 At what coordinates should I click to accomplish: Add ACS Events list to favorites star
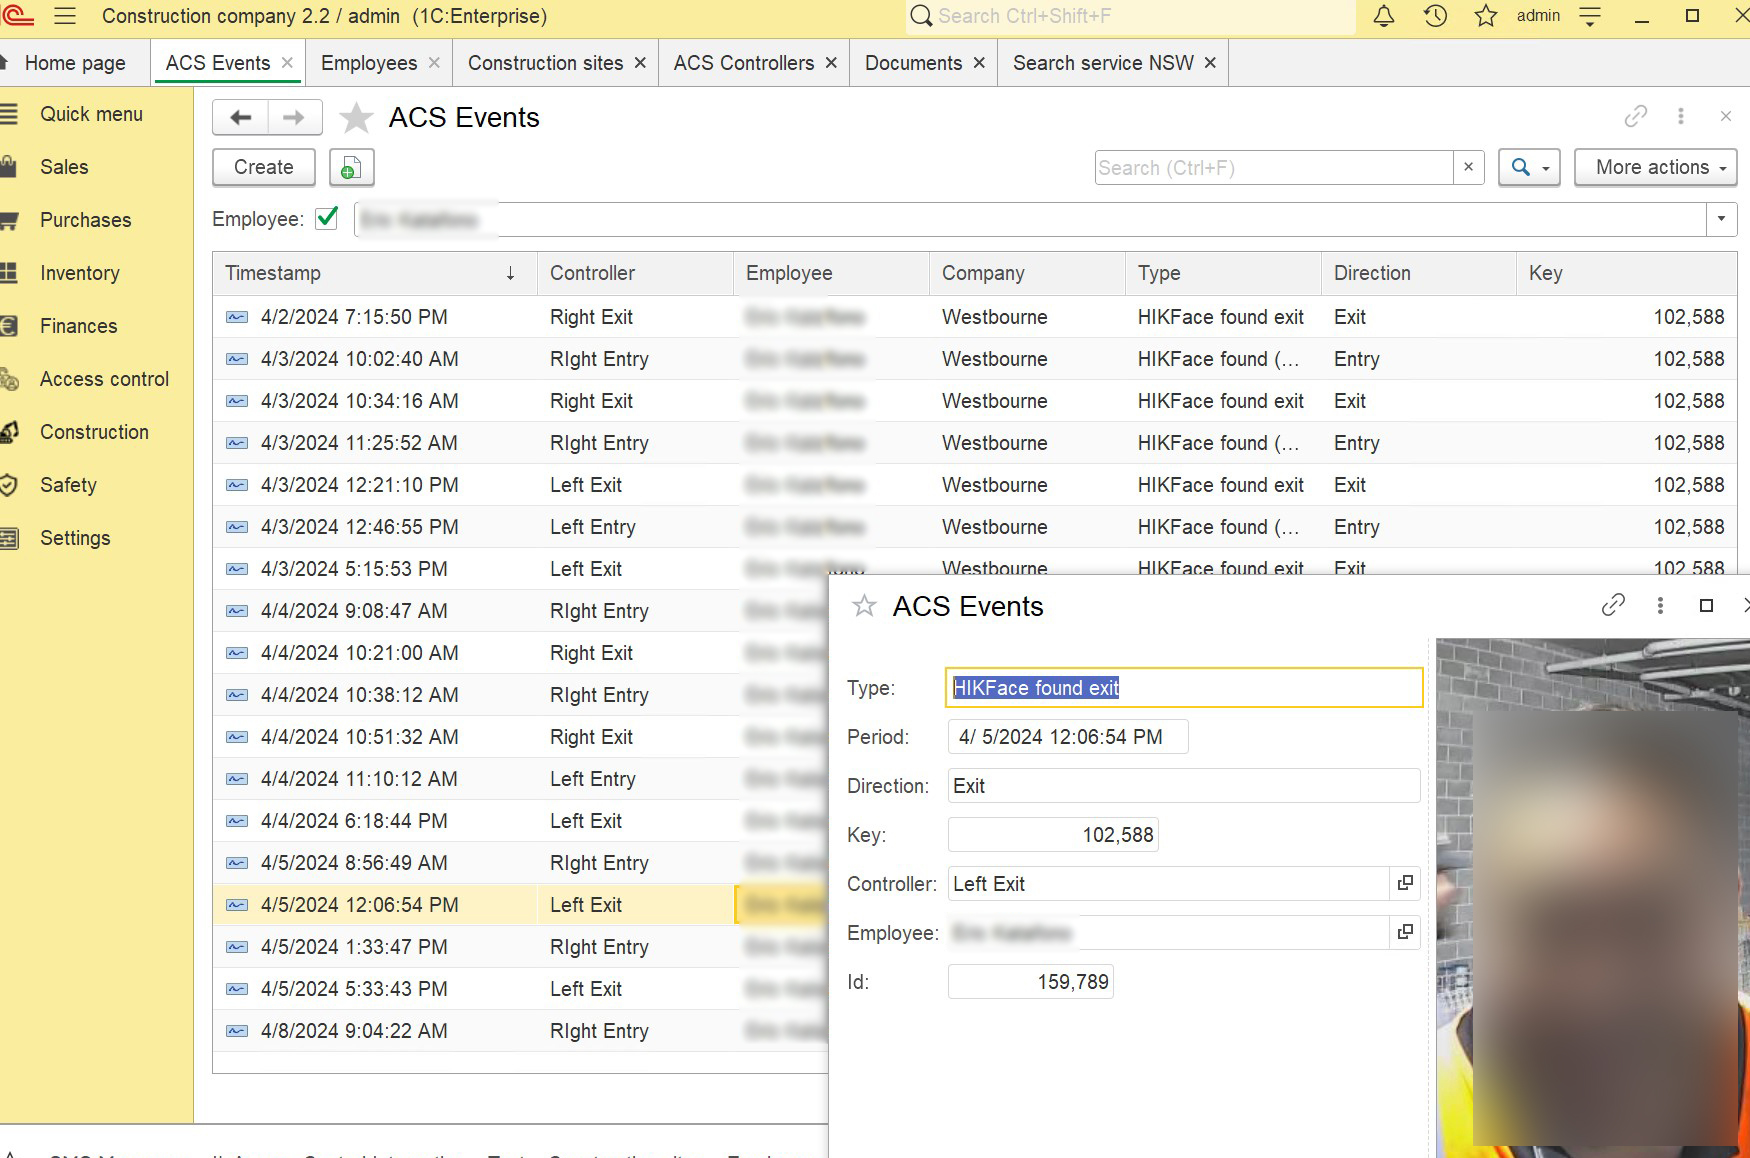(356, 118)
